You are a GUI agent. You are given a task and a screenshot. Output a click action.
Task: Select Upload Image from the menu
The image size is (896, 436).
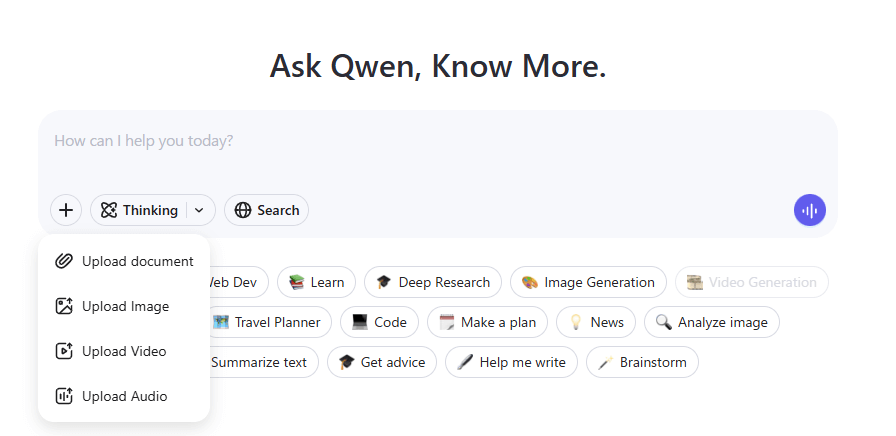(x=124, y=306)
